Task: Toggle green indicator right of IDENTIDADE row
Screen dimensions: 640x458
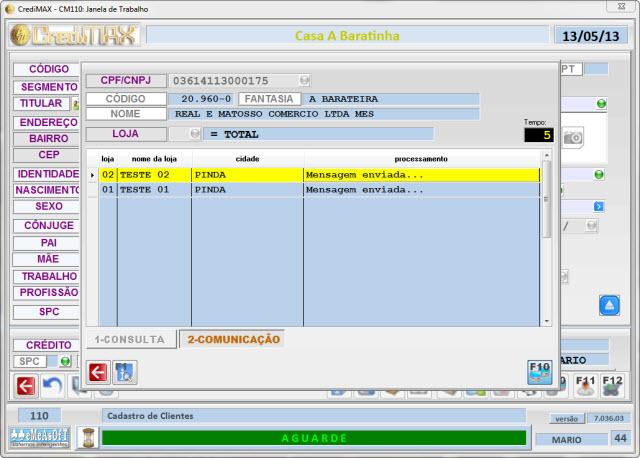Action: (x=599, y=174)
